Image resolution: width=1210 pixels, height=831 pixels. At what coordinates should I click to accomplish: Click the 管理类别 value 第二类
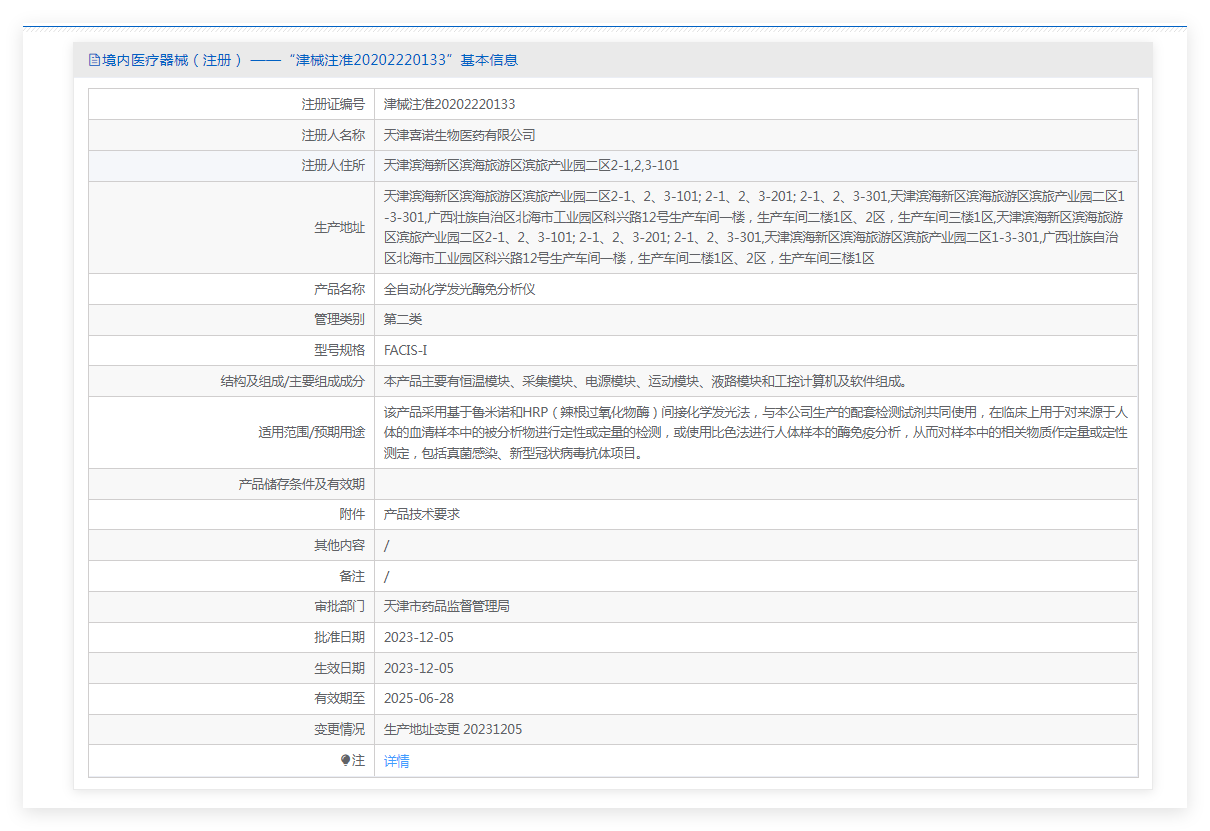[x=403, y=319]
